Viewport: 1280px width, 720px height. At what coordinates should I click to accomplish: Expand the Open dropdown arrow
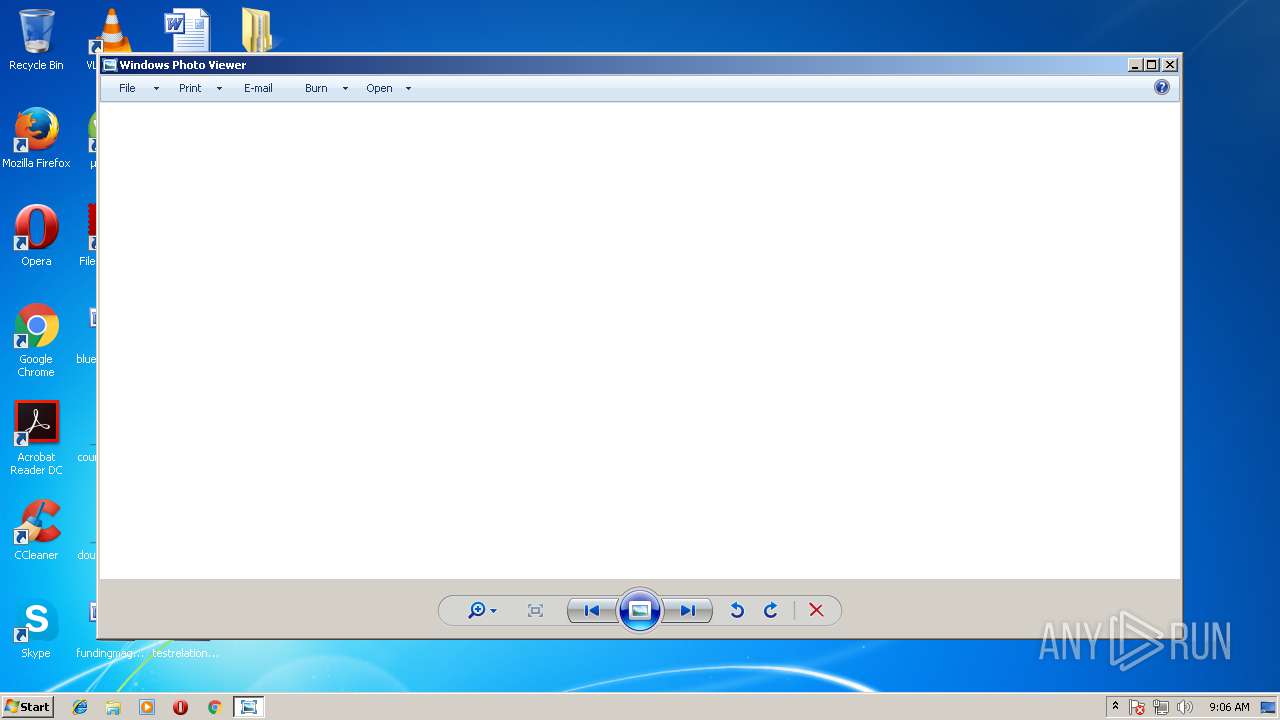(x=408, y=88)
